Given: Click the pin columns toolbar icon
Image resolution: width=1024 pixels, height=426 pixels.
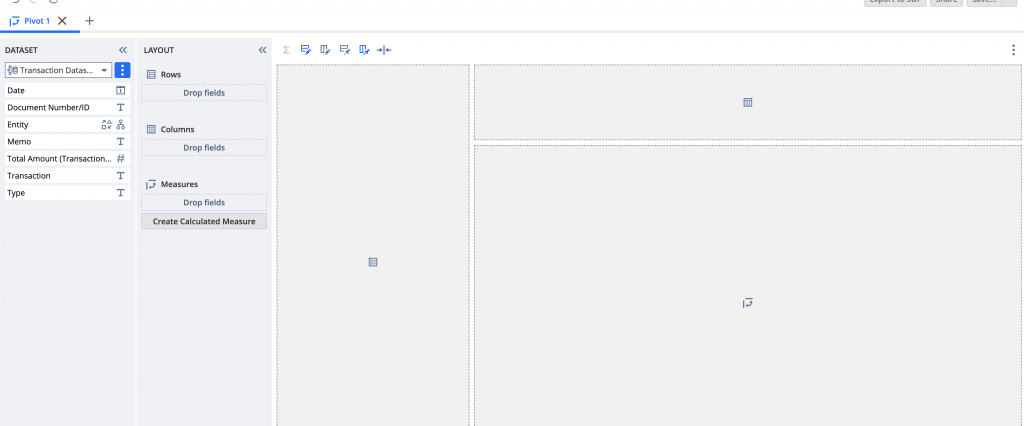Looking at the screenshot, I should tap(364, 50).
